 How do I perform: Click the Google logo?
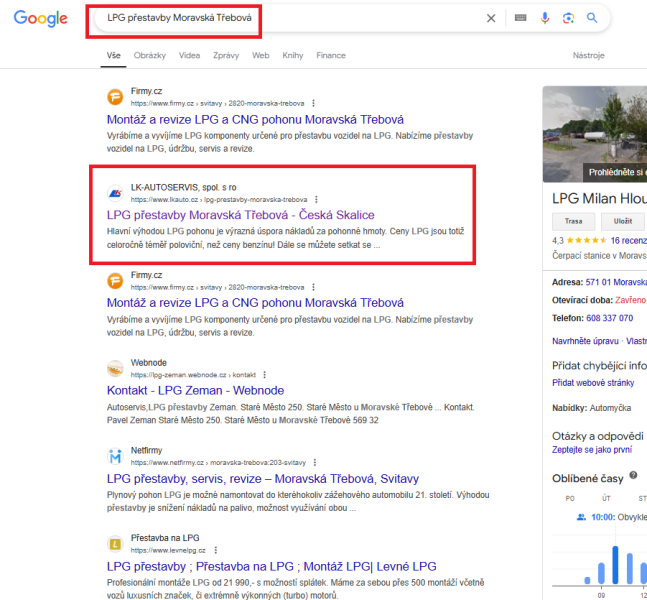pyautogui.click(x=40, y=18)
